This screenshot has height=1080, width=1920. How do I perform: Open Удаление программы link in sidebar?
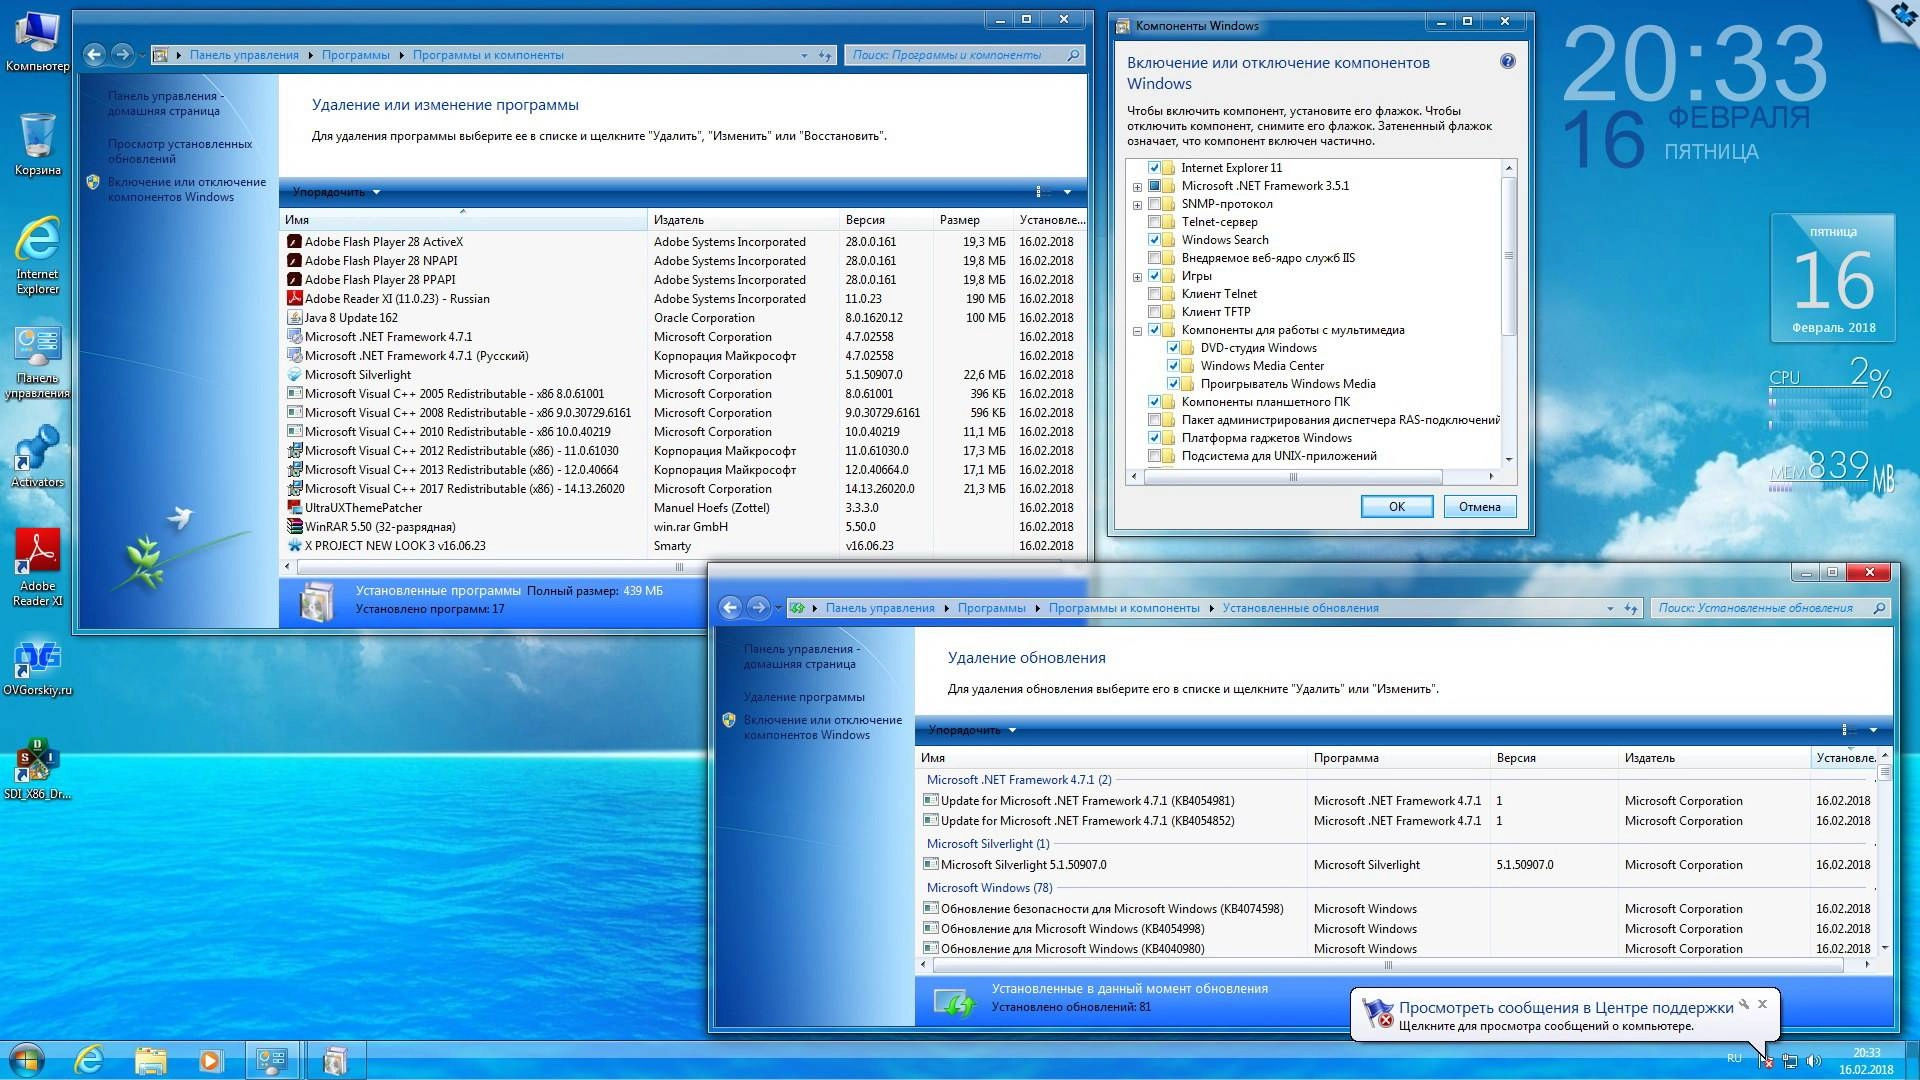click(804, 696)
